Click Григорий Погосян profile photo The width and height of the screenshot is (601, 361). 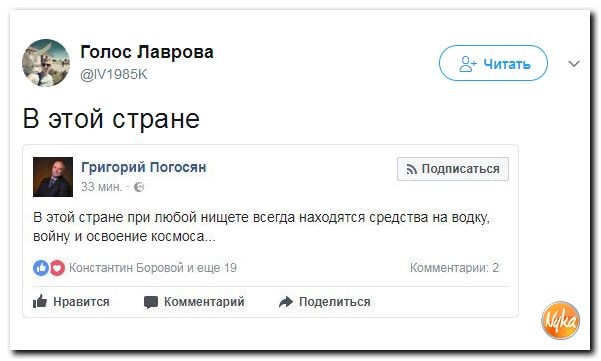pyautogui.click(x=53, y=177)
